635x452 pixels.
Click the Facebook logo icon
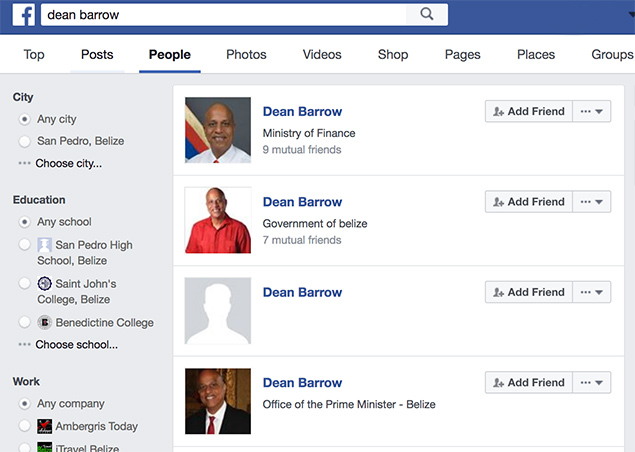tap(23, 15)
